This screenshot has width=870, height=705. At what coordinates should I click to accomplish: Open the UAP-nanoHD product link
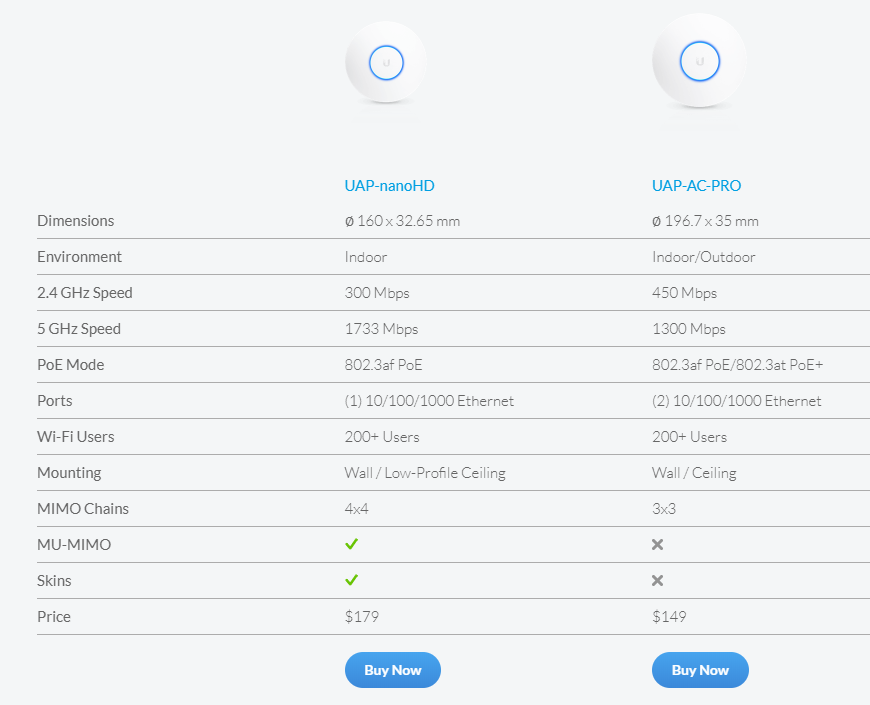(389, 185)
